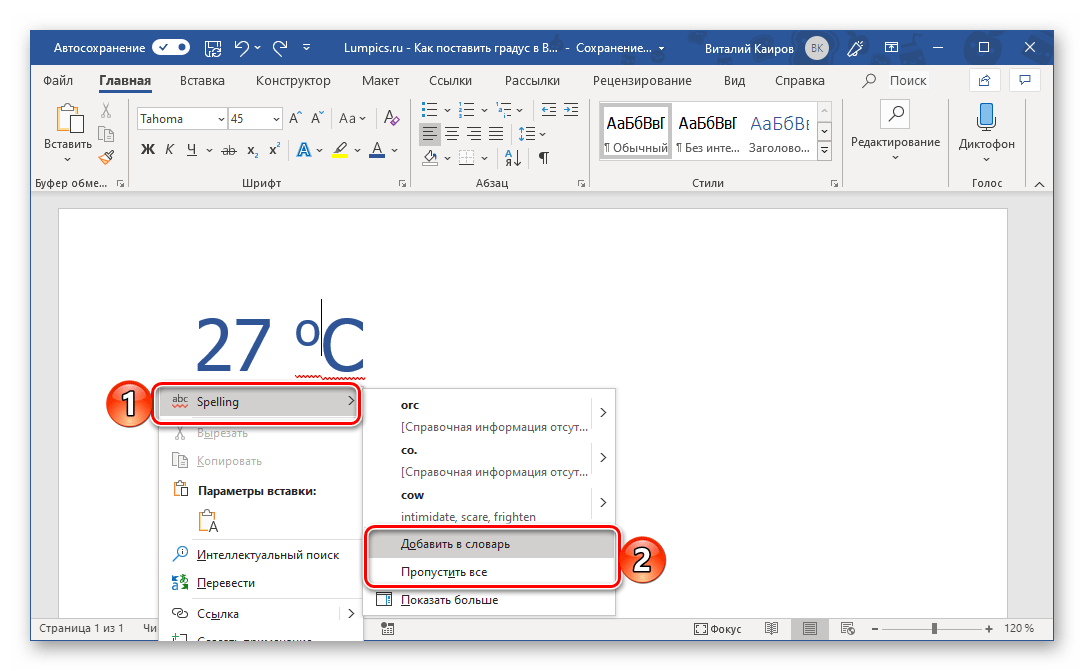Image resolution: width=1084 pixels, height=671 pixels.
Task: Click the Dictate microphone icon
Action: point(986,117)
